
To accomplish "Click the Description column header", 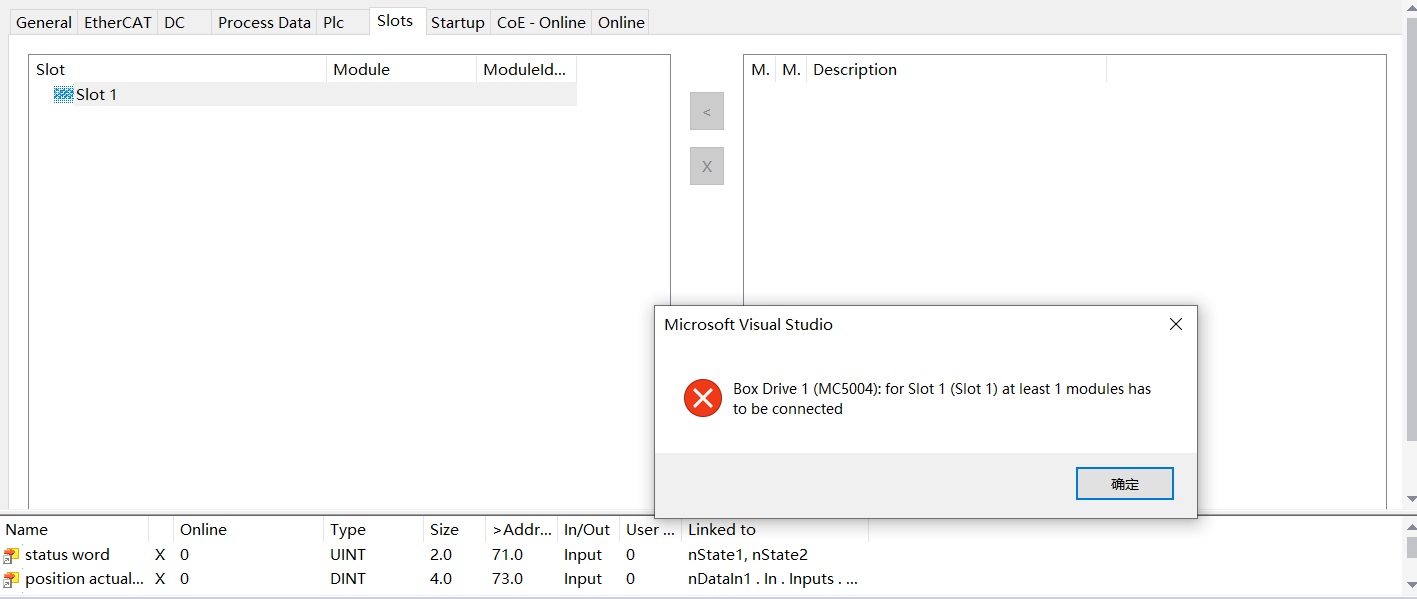I will pos(956,70).
